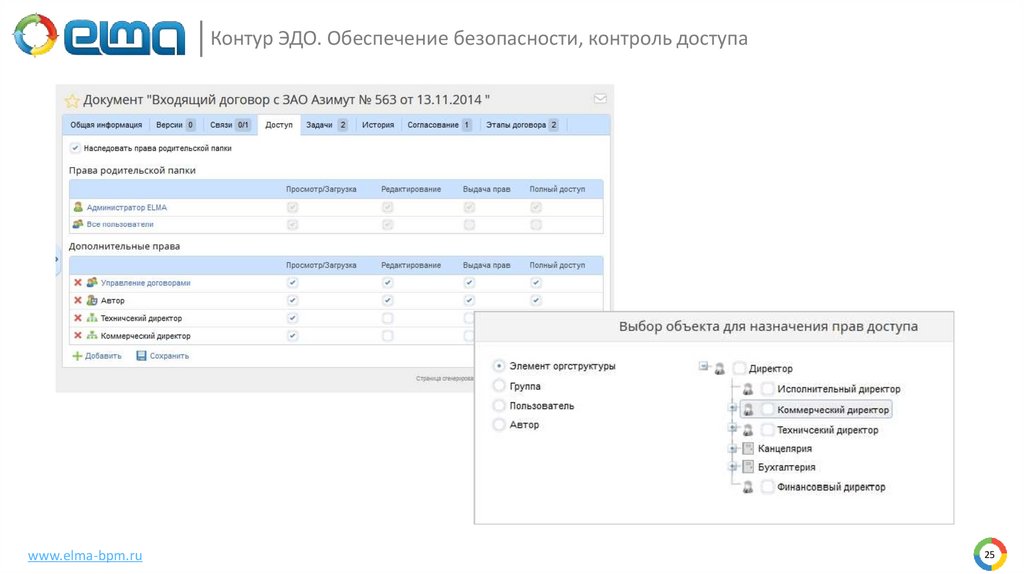1024x574 pixels.
Task: Expand the Канцелярия tree node
Action: tap(732, 449)
